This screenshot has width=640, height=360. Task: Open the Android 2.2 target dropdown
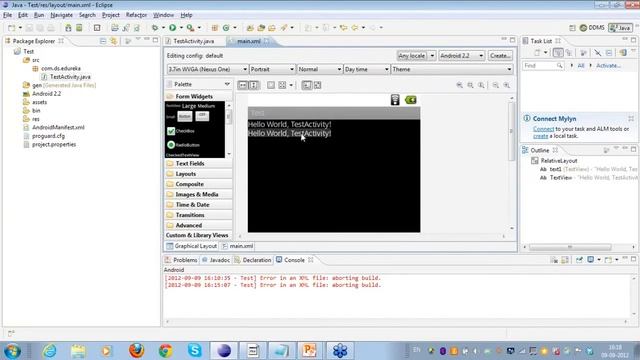[462, 56]
